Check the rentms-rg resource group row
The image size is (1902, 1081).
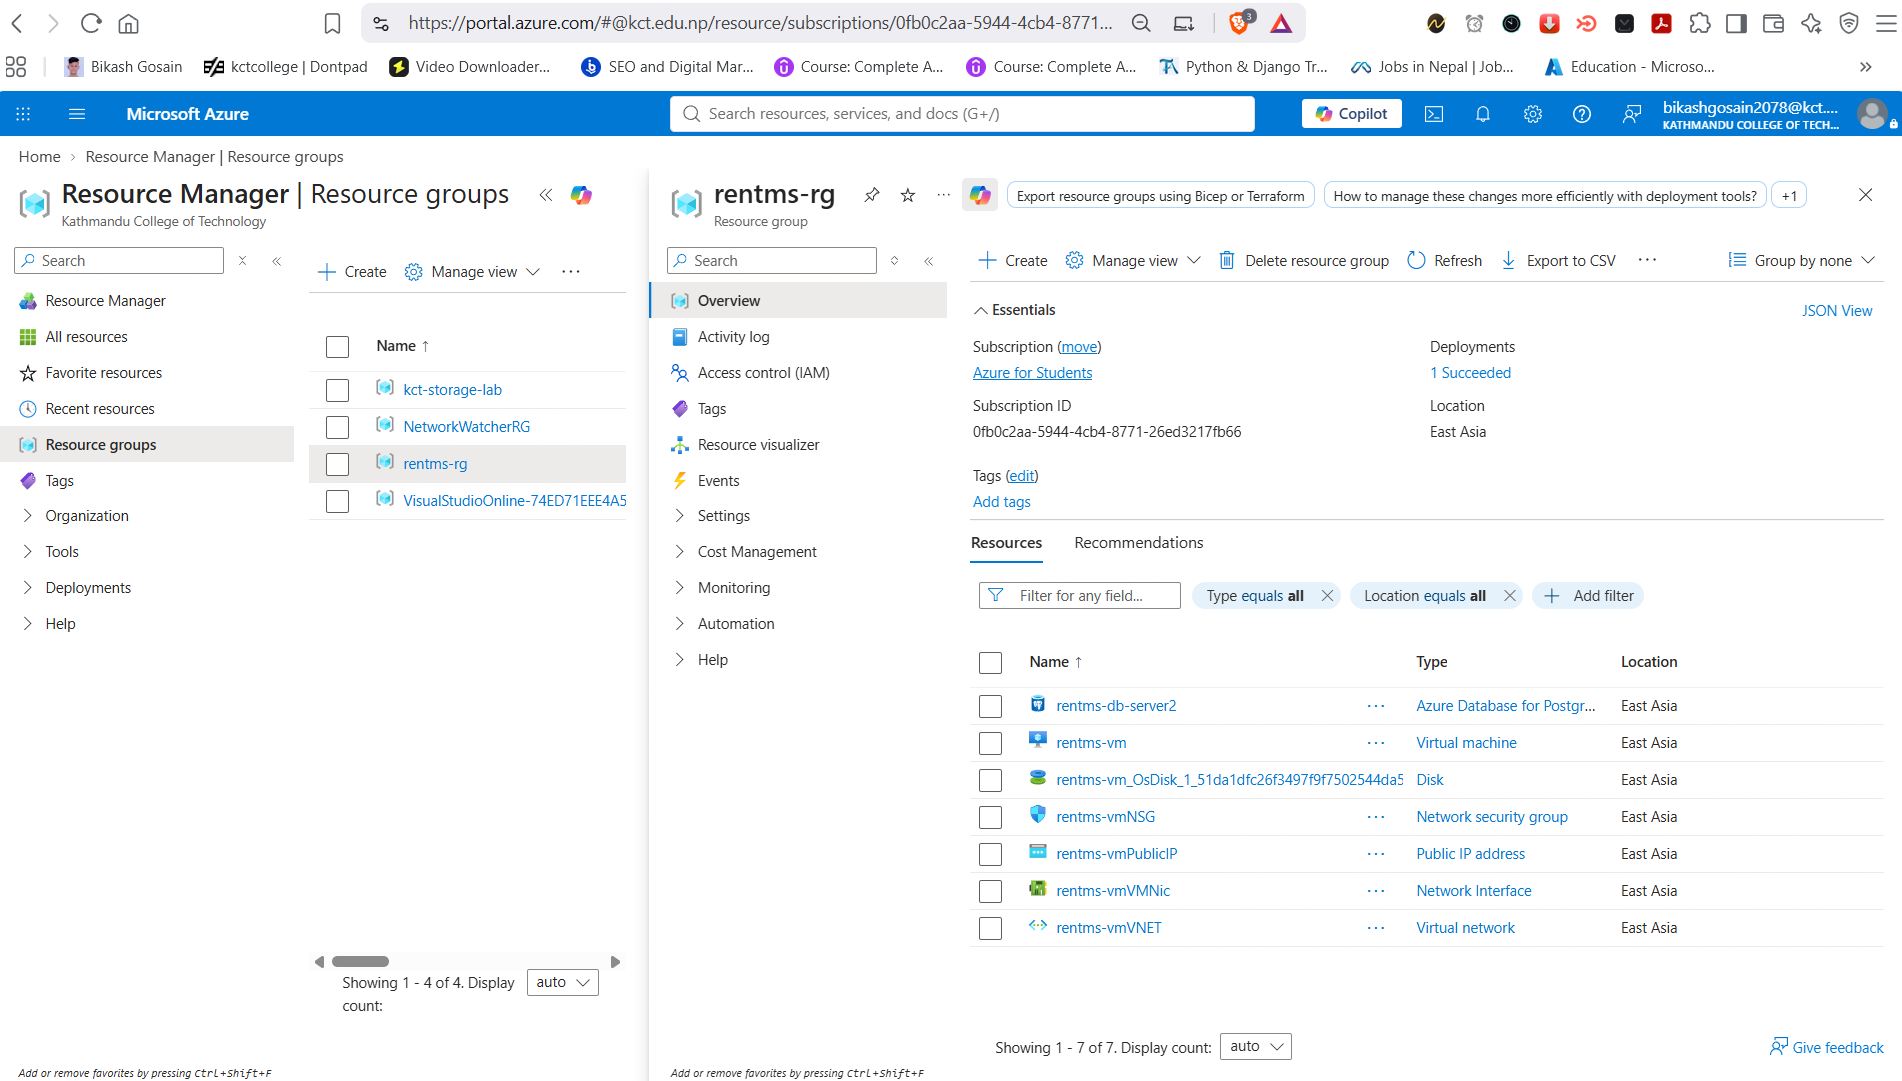(337, 464)
